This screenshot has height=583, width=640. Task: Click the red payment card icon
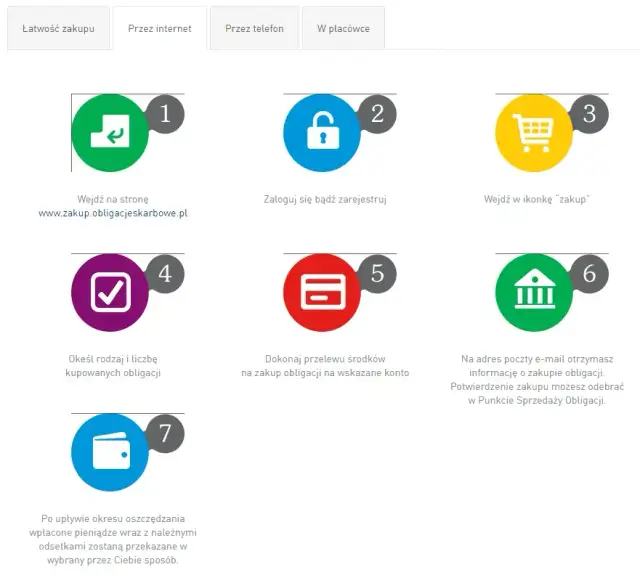click(321, 293)
